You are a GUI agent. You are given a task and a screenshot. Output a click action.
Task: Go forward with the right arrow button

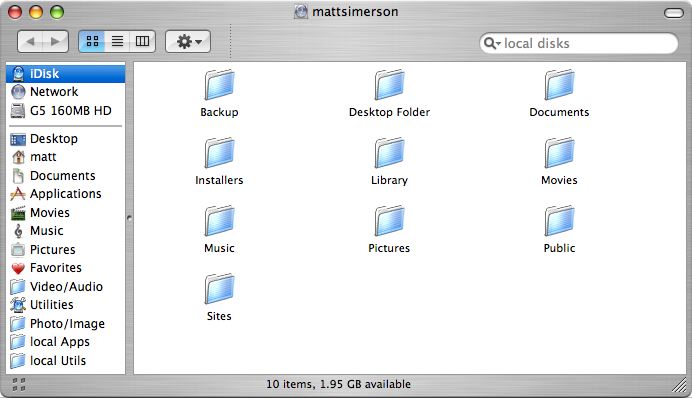coord(56,41)
